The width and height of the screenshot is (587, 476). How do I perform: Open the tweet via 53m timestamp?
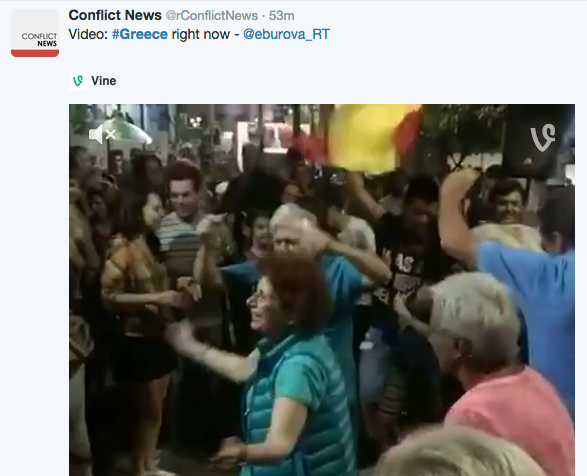click(282, 16)
